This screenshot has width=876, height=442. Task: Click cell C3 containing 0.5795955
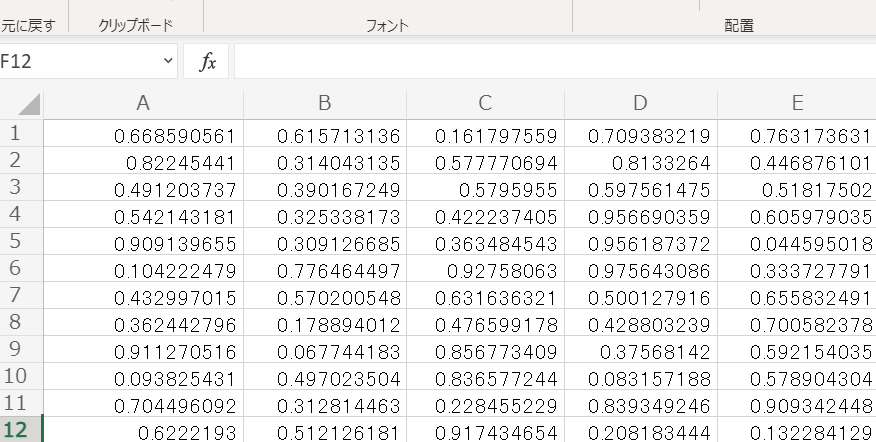point(485,187)
